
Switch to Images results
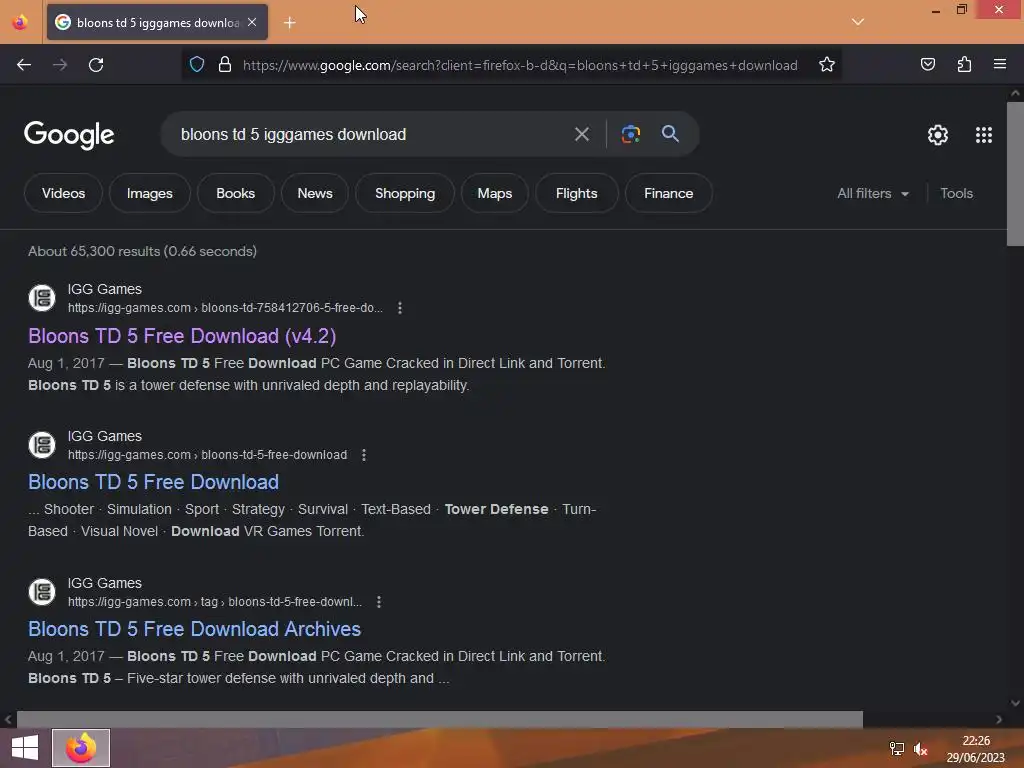pos(150,193)
